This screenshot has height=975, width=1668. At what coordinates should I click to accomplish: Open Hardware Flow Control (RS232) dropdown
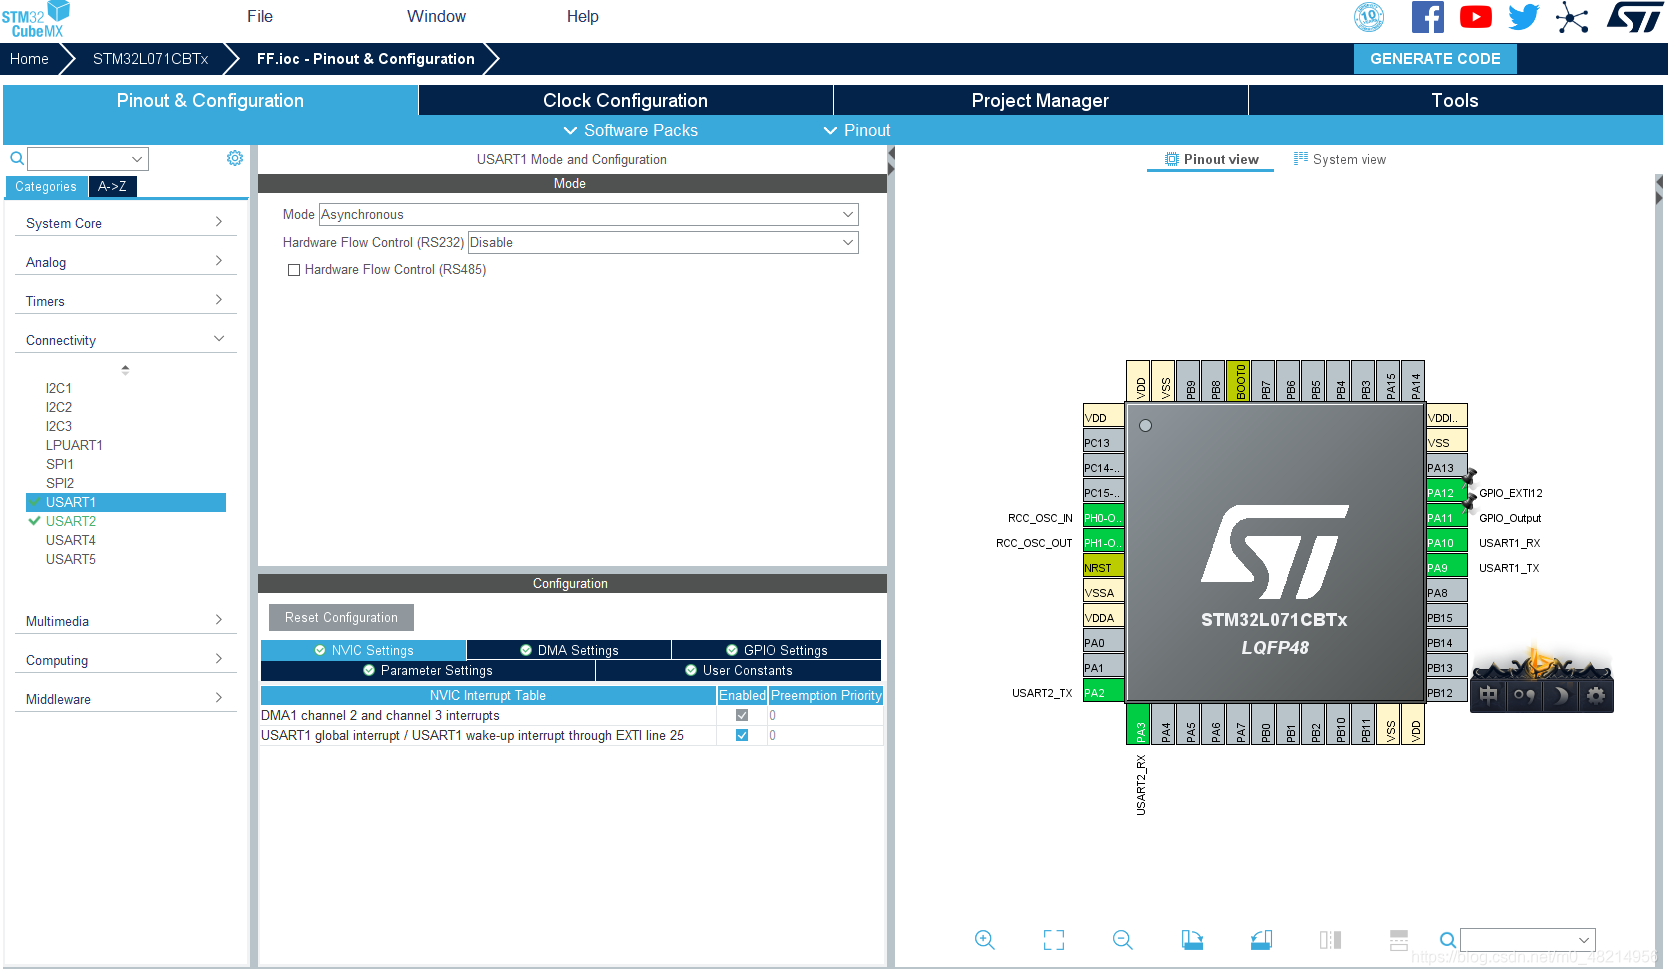click(663, 242)
